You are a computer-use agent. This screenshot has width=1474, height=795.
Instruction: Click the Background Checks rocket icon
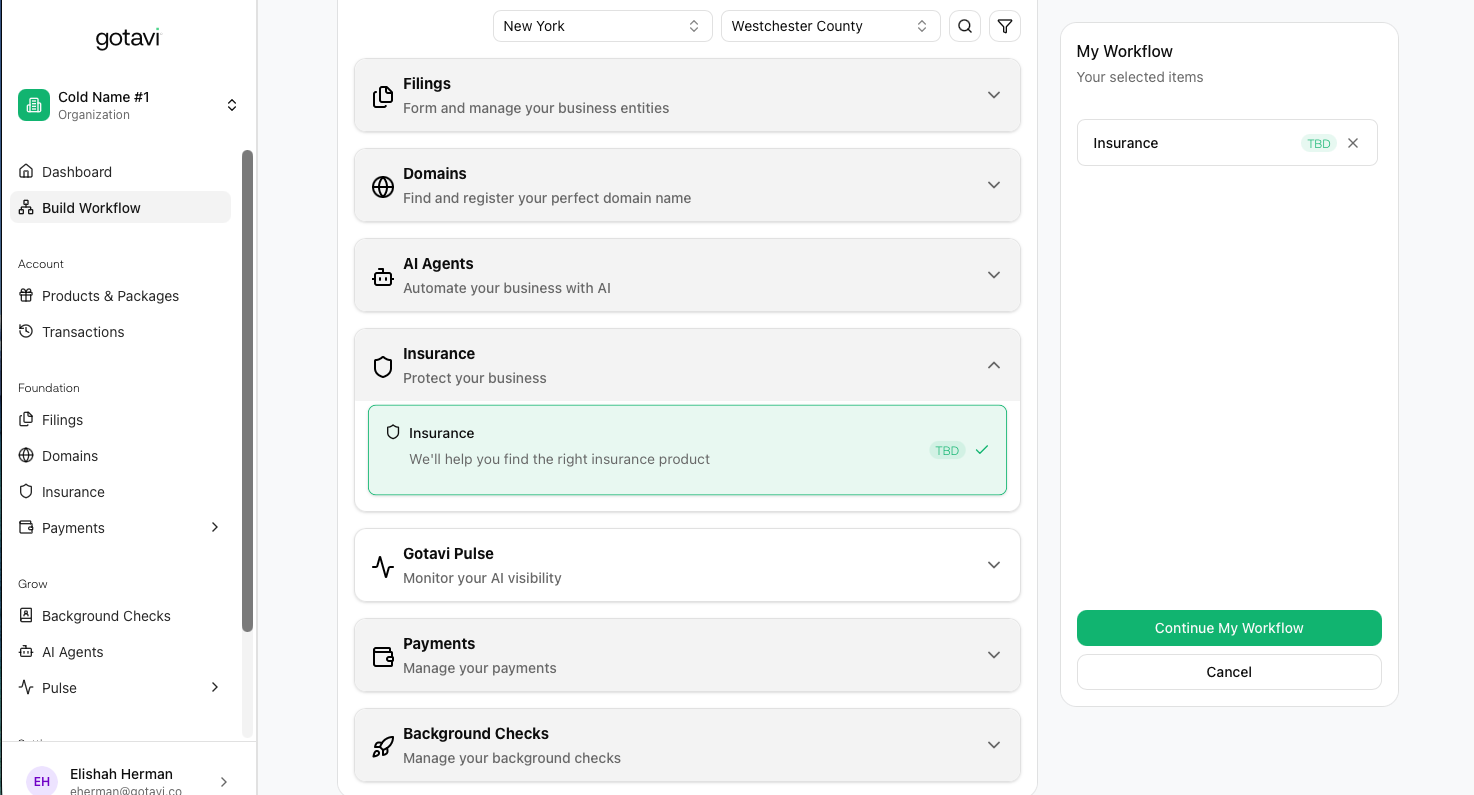point(383,746)
